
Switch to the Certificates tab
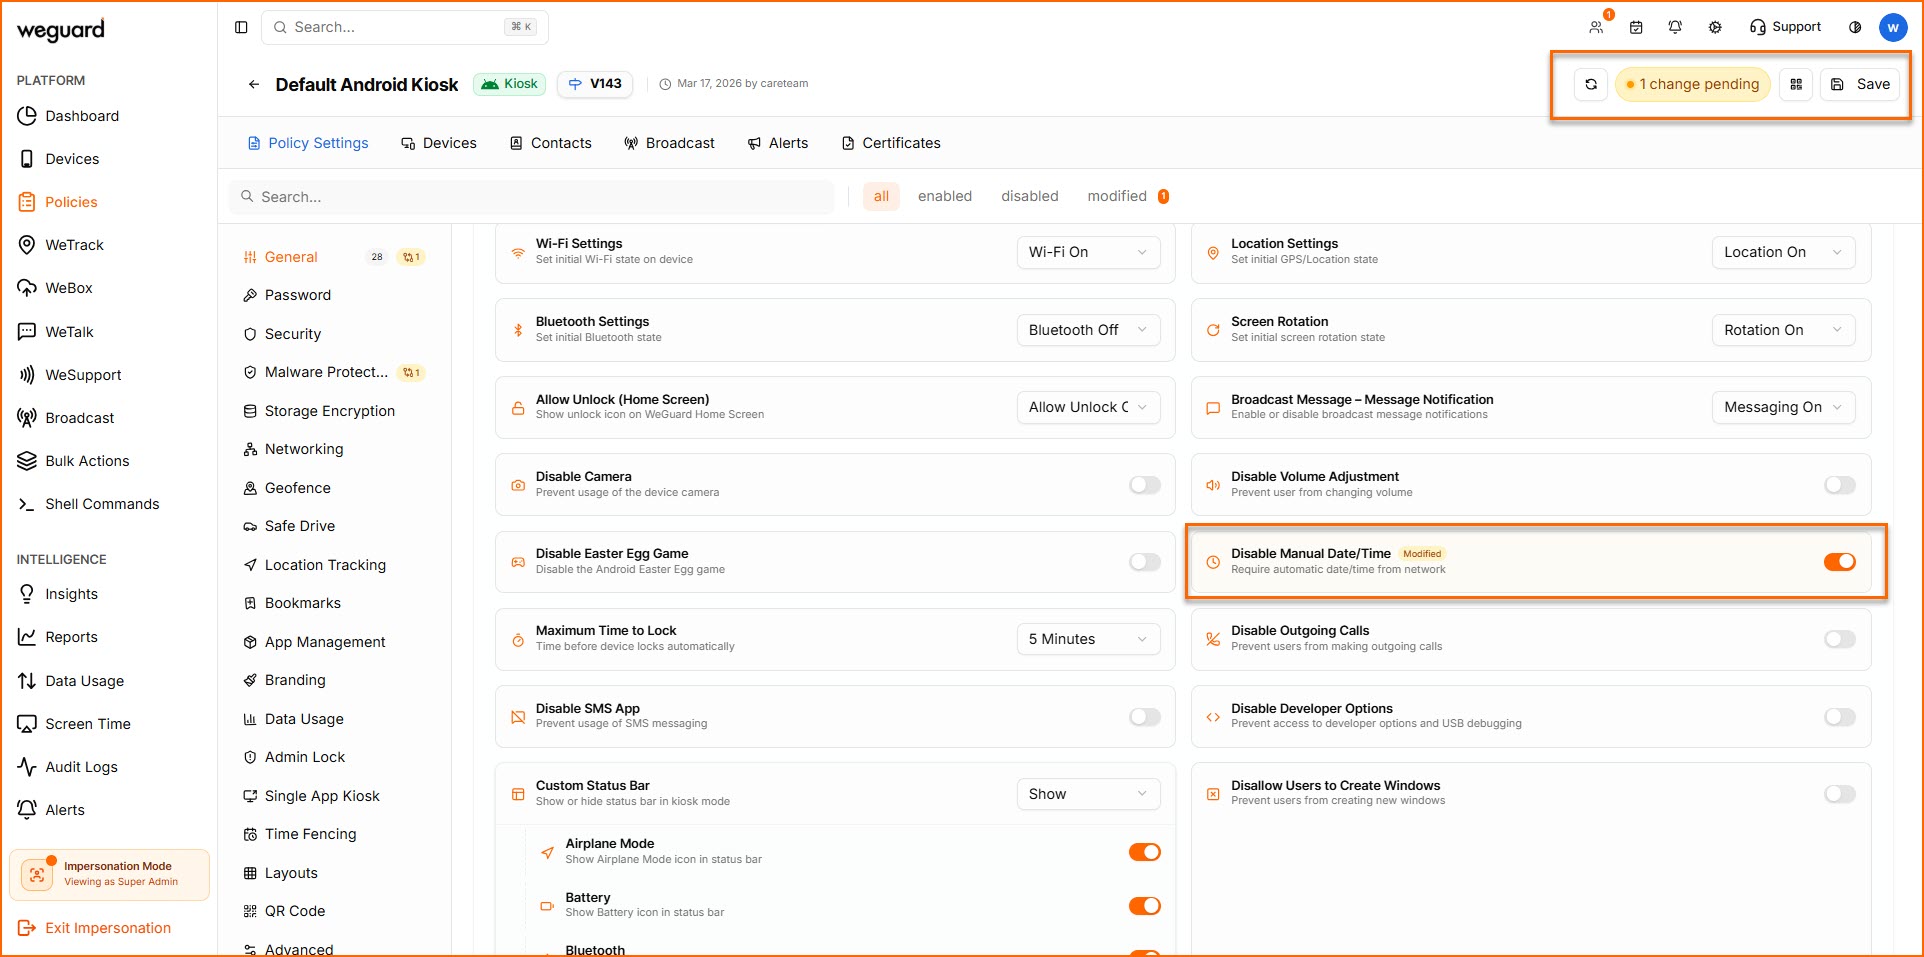(891, 143)
